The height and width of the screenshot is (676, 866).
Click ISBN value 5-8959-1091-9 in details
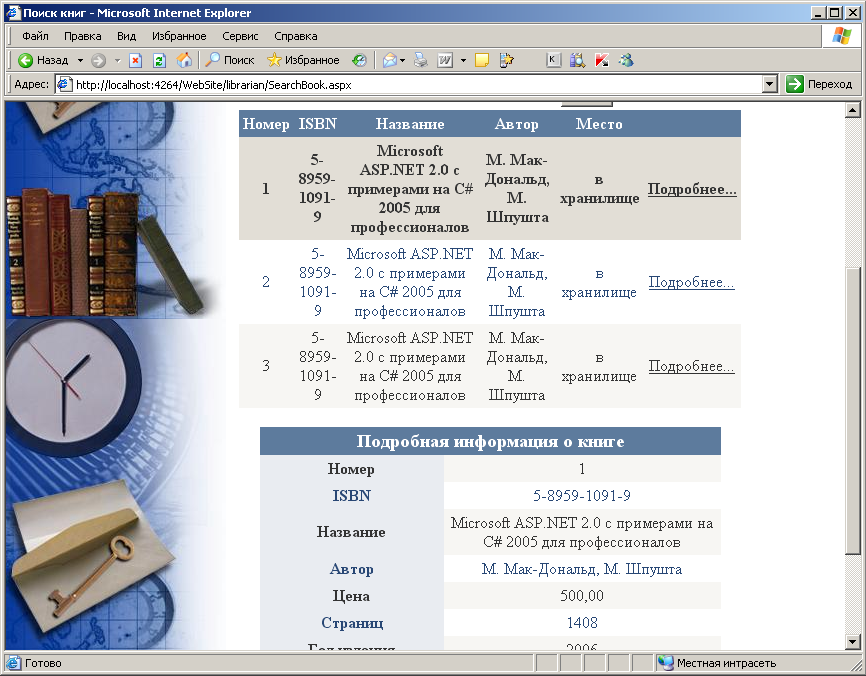582,495
